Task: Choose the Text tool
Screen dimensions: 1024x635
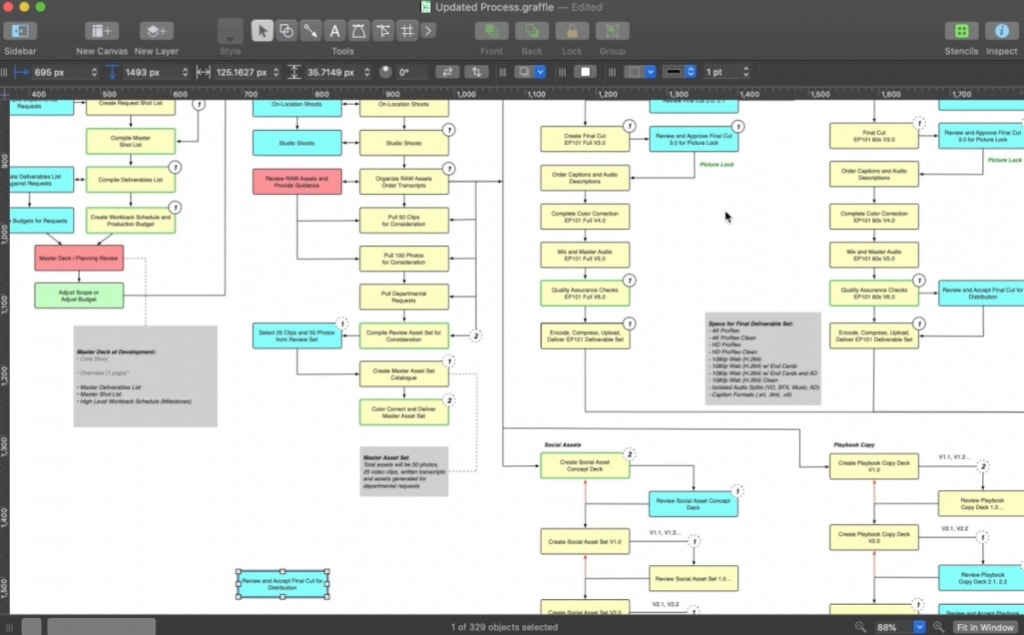Action: [x=334, y=31]
